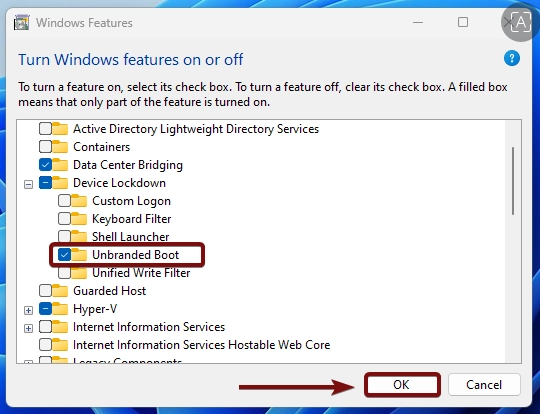The height and width of the screenshot is (414, 540).
Task: Click the translate overlay icon at top right
Action: point(520,23)
